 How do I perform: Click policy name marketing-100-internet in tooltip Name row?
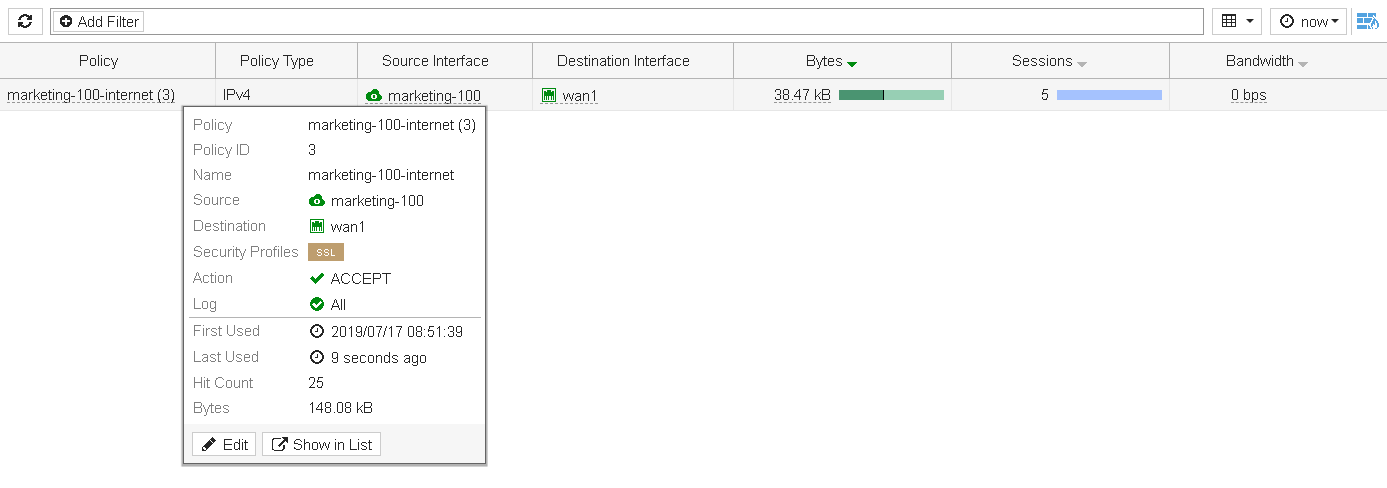point(381,175)
